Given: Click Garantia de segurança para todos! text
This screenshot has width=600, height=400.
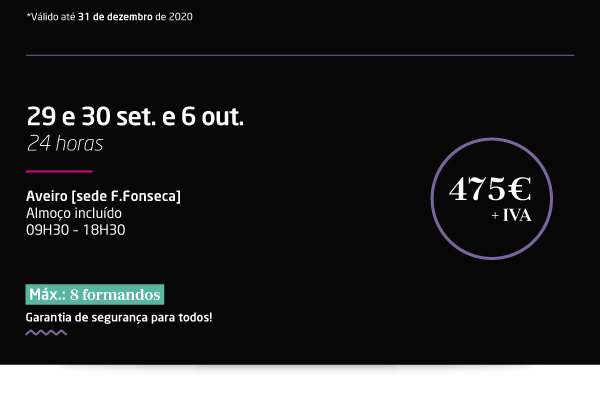Looking at the screenshot, I should [119, 318].
